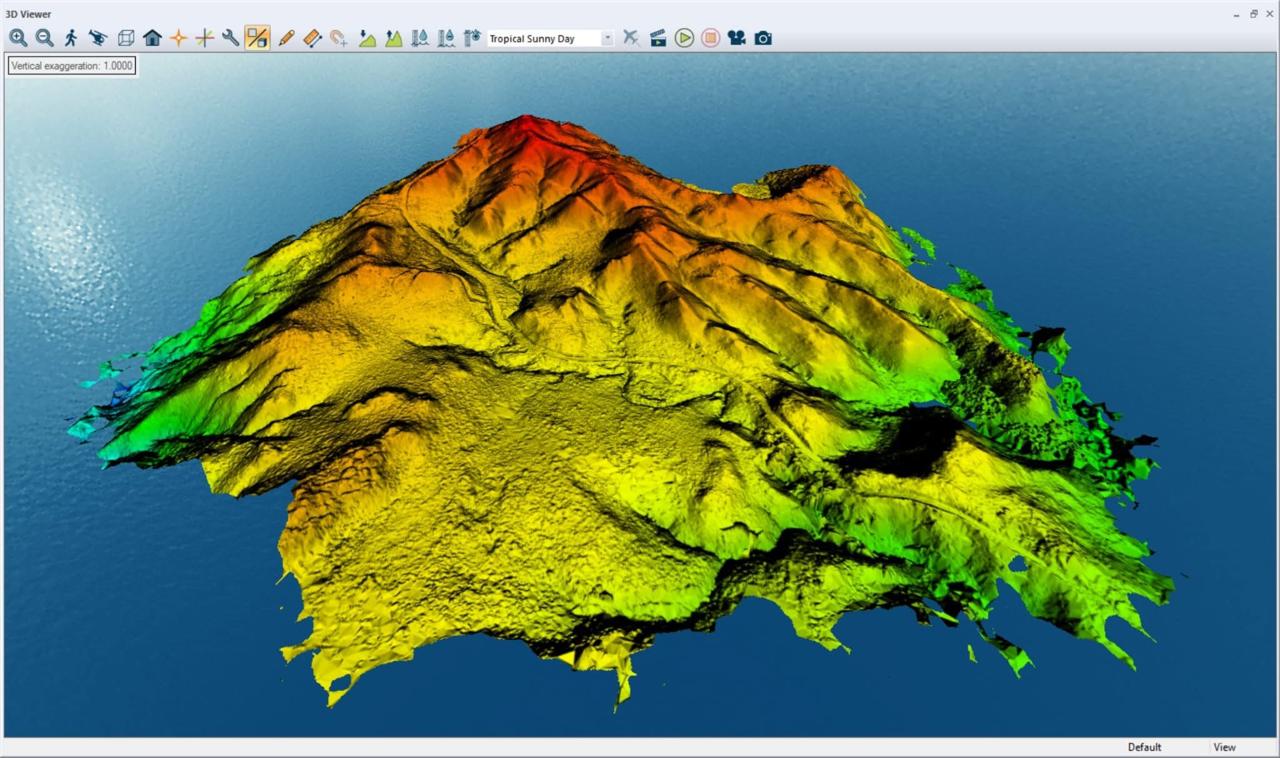
Task: Choose the ruler measure tool
Action: pos(312,38)
